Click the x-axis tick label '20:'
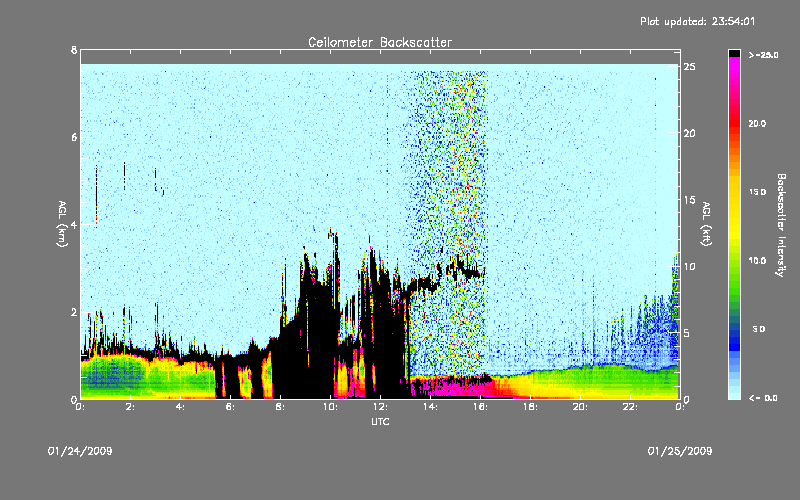Viewport: 800px width, 500px height. pos(580,407)
